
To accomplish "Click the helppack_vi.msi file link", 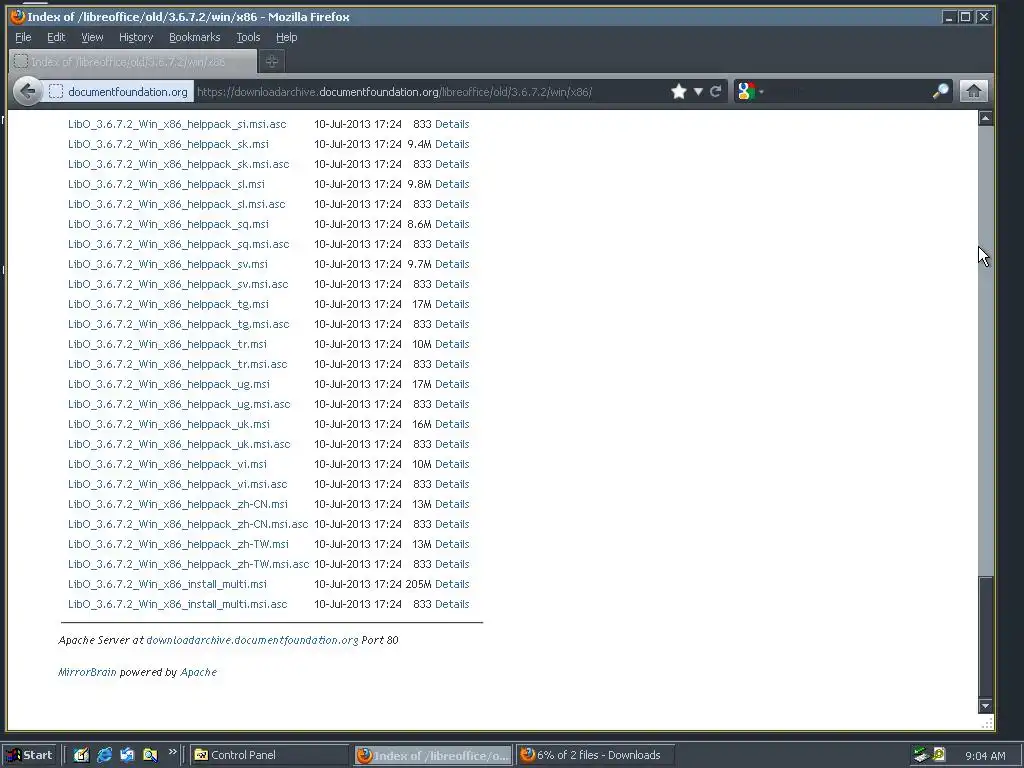I will (167, 464).
